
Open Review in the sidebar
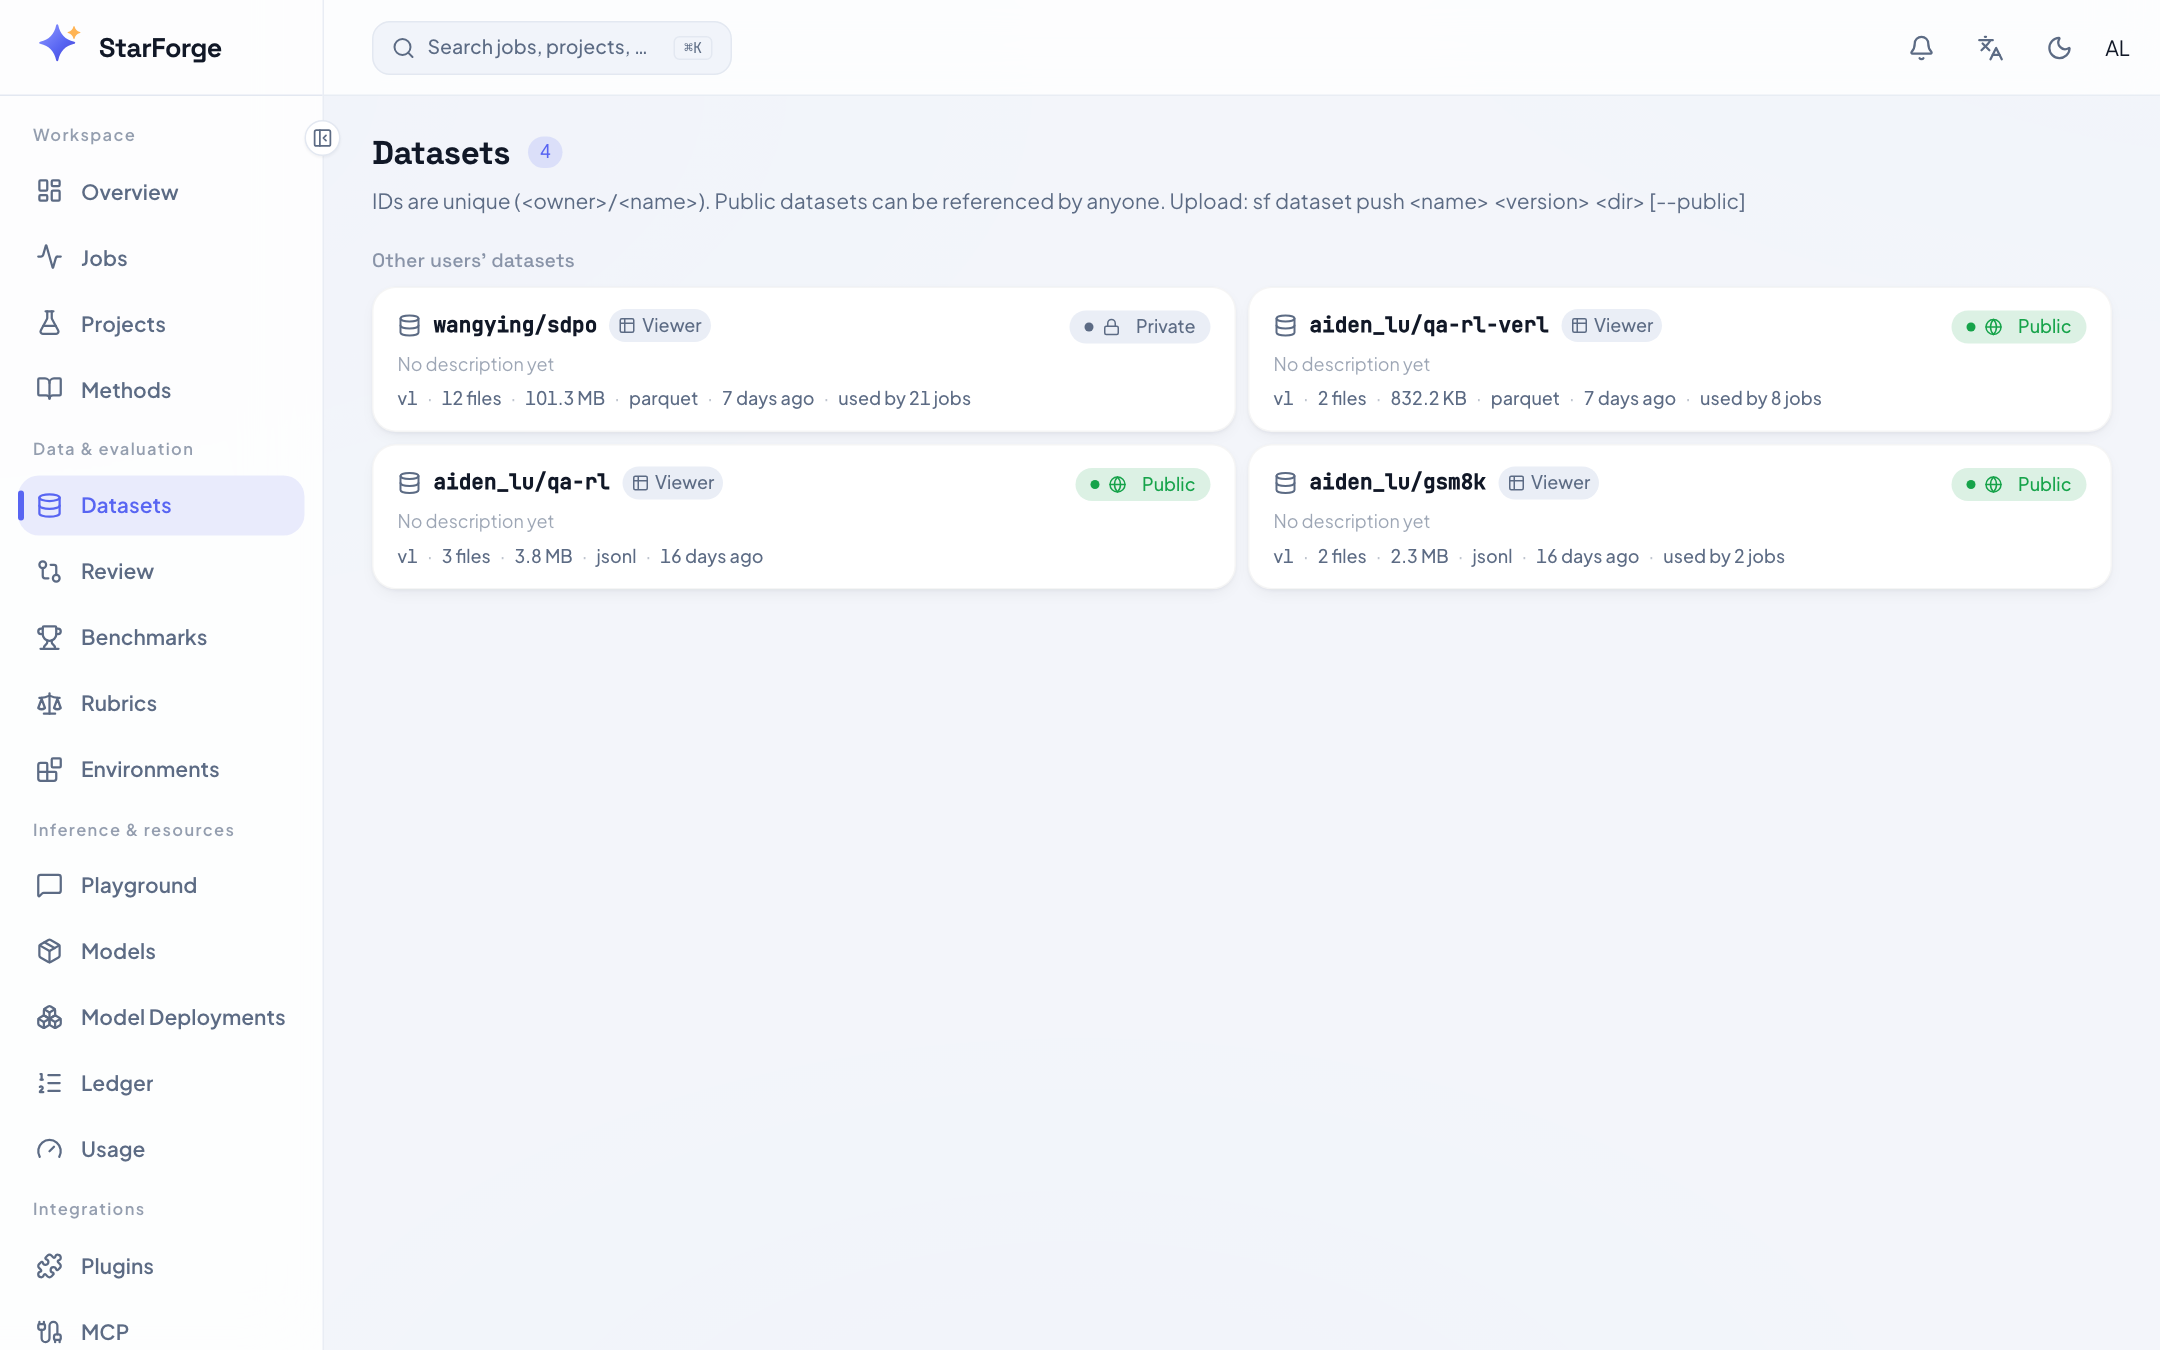coord(161,571)
